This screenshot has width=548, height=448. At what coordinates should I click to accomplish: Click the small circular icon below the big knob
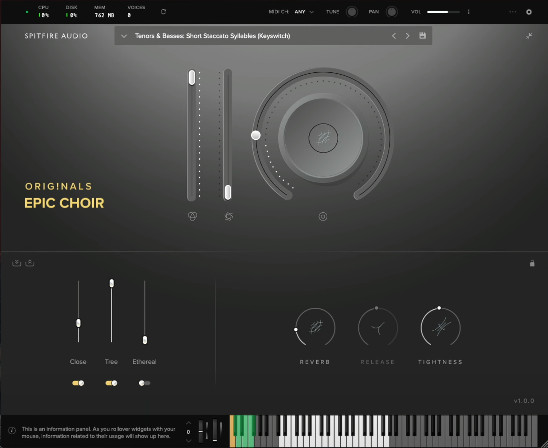coord(323,217)
